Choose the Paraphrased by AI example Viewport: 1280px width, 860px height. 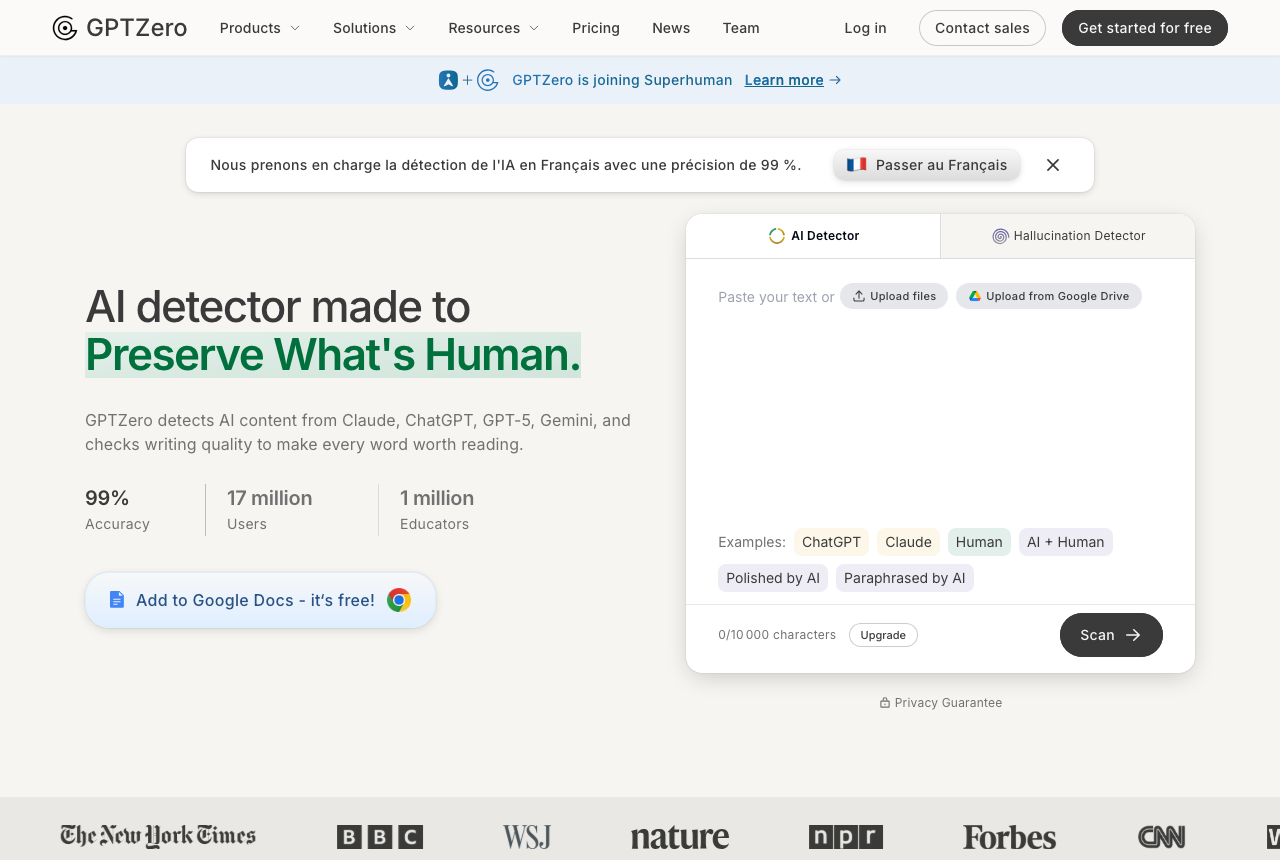coord(905,578)
